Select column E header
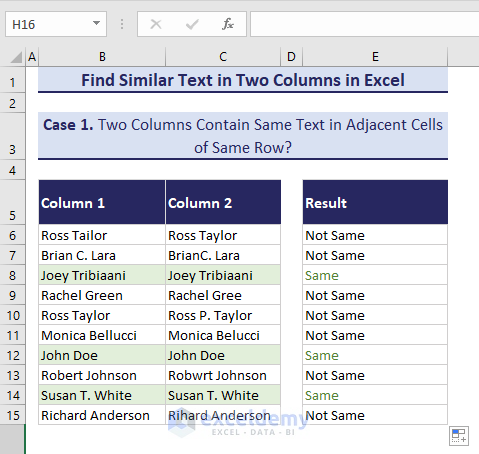The height and width of the screenshot is (454, 479). (x=375, y=57)
